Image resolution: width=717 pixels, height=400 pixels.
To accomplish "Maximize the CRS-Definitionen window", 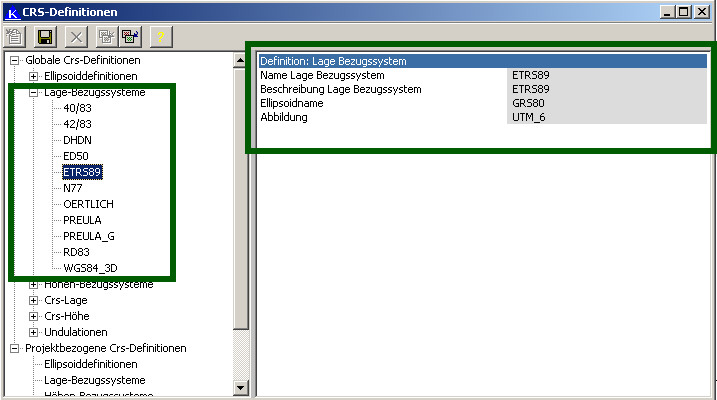I will tap(684, 12).
